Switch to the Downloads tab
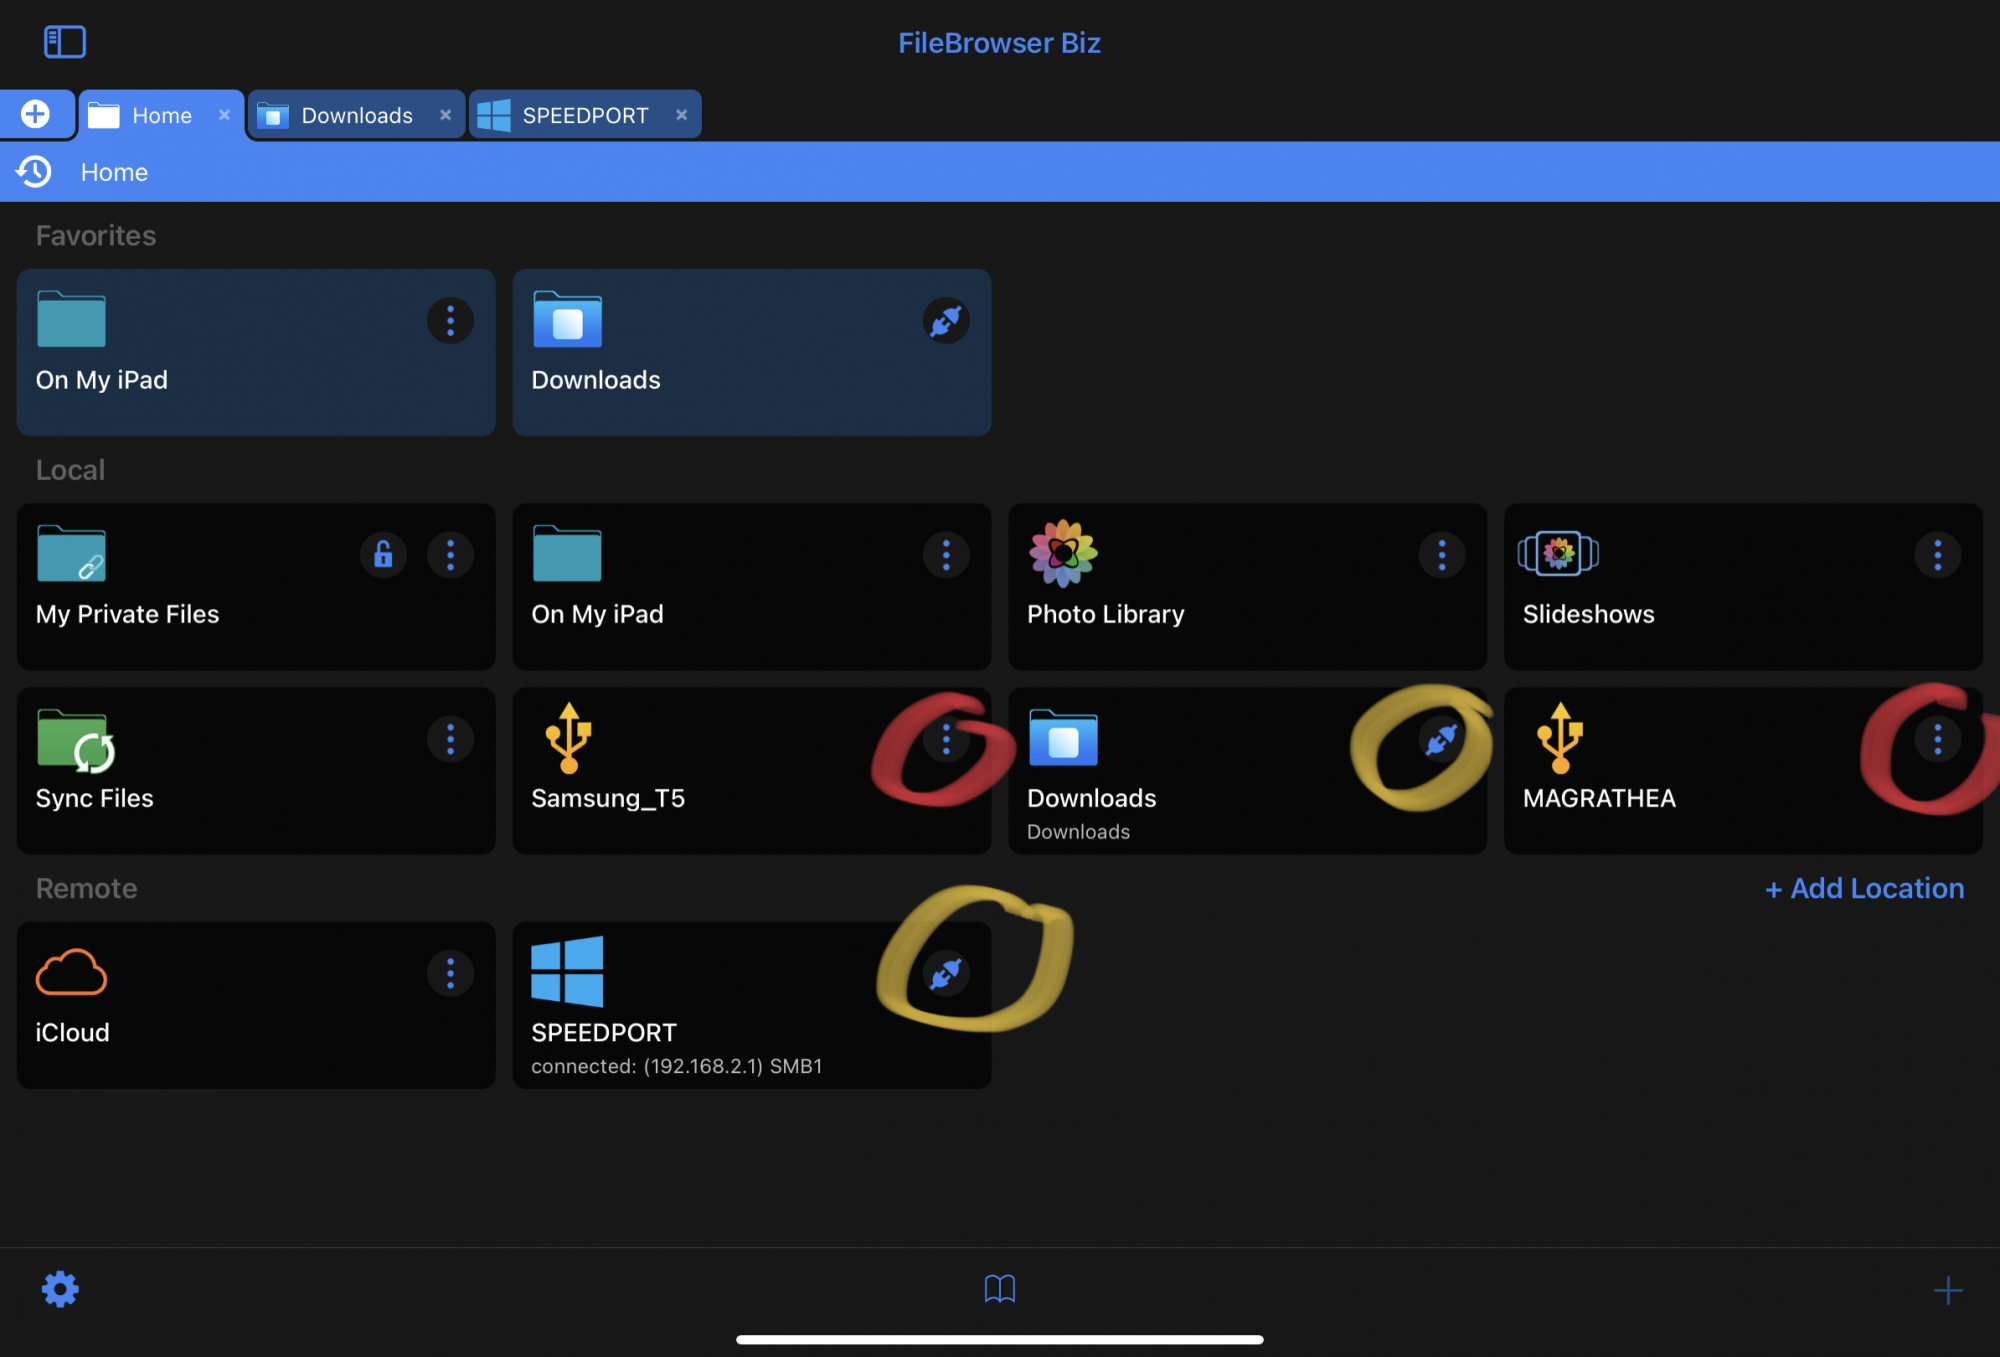This screenshot has width=2000, height=1357. pyautogui.click(x=356, y=115)
